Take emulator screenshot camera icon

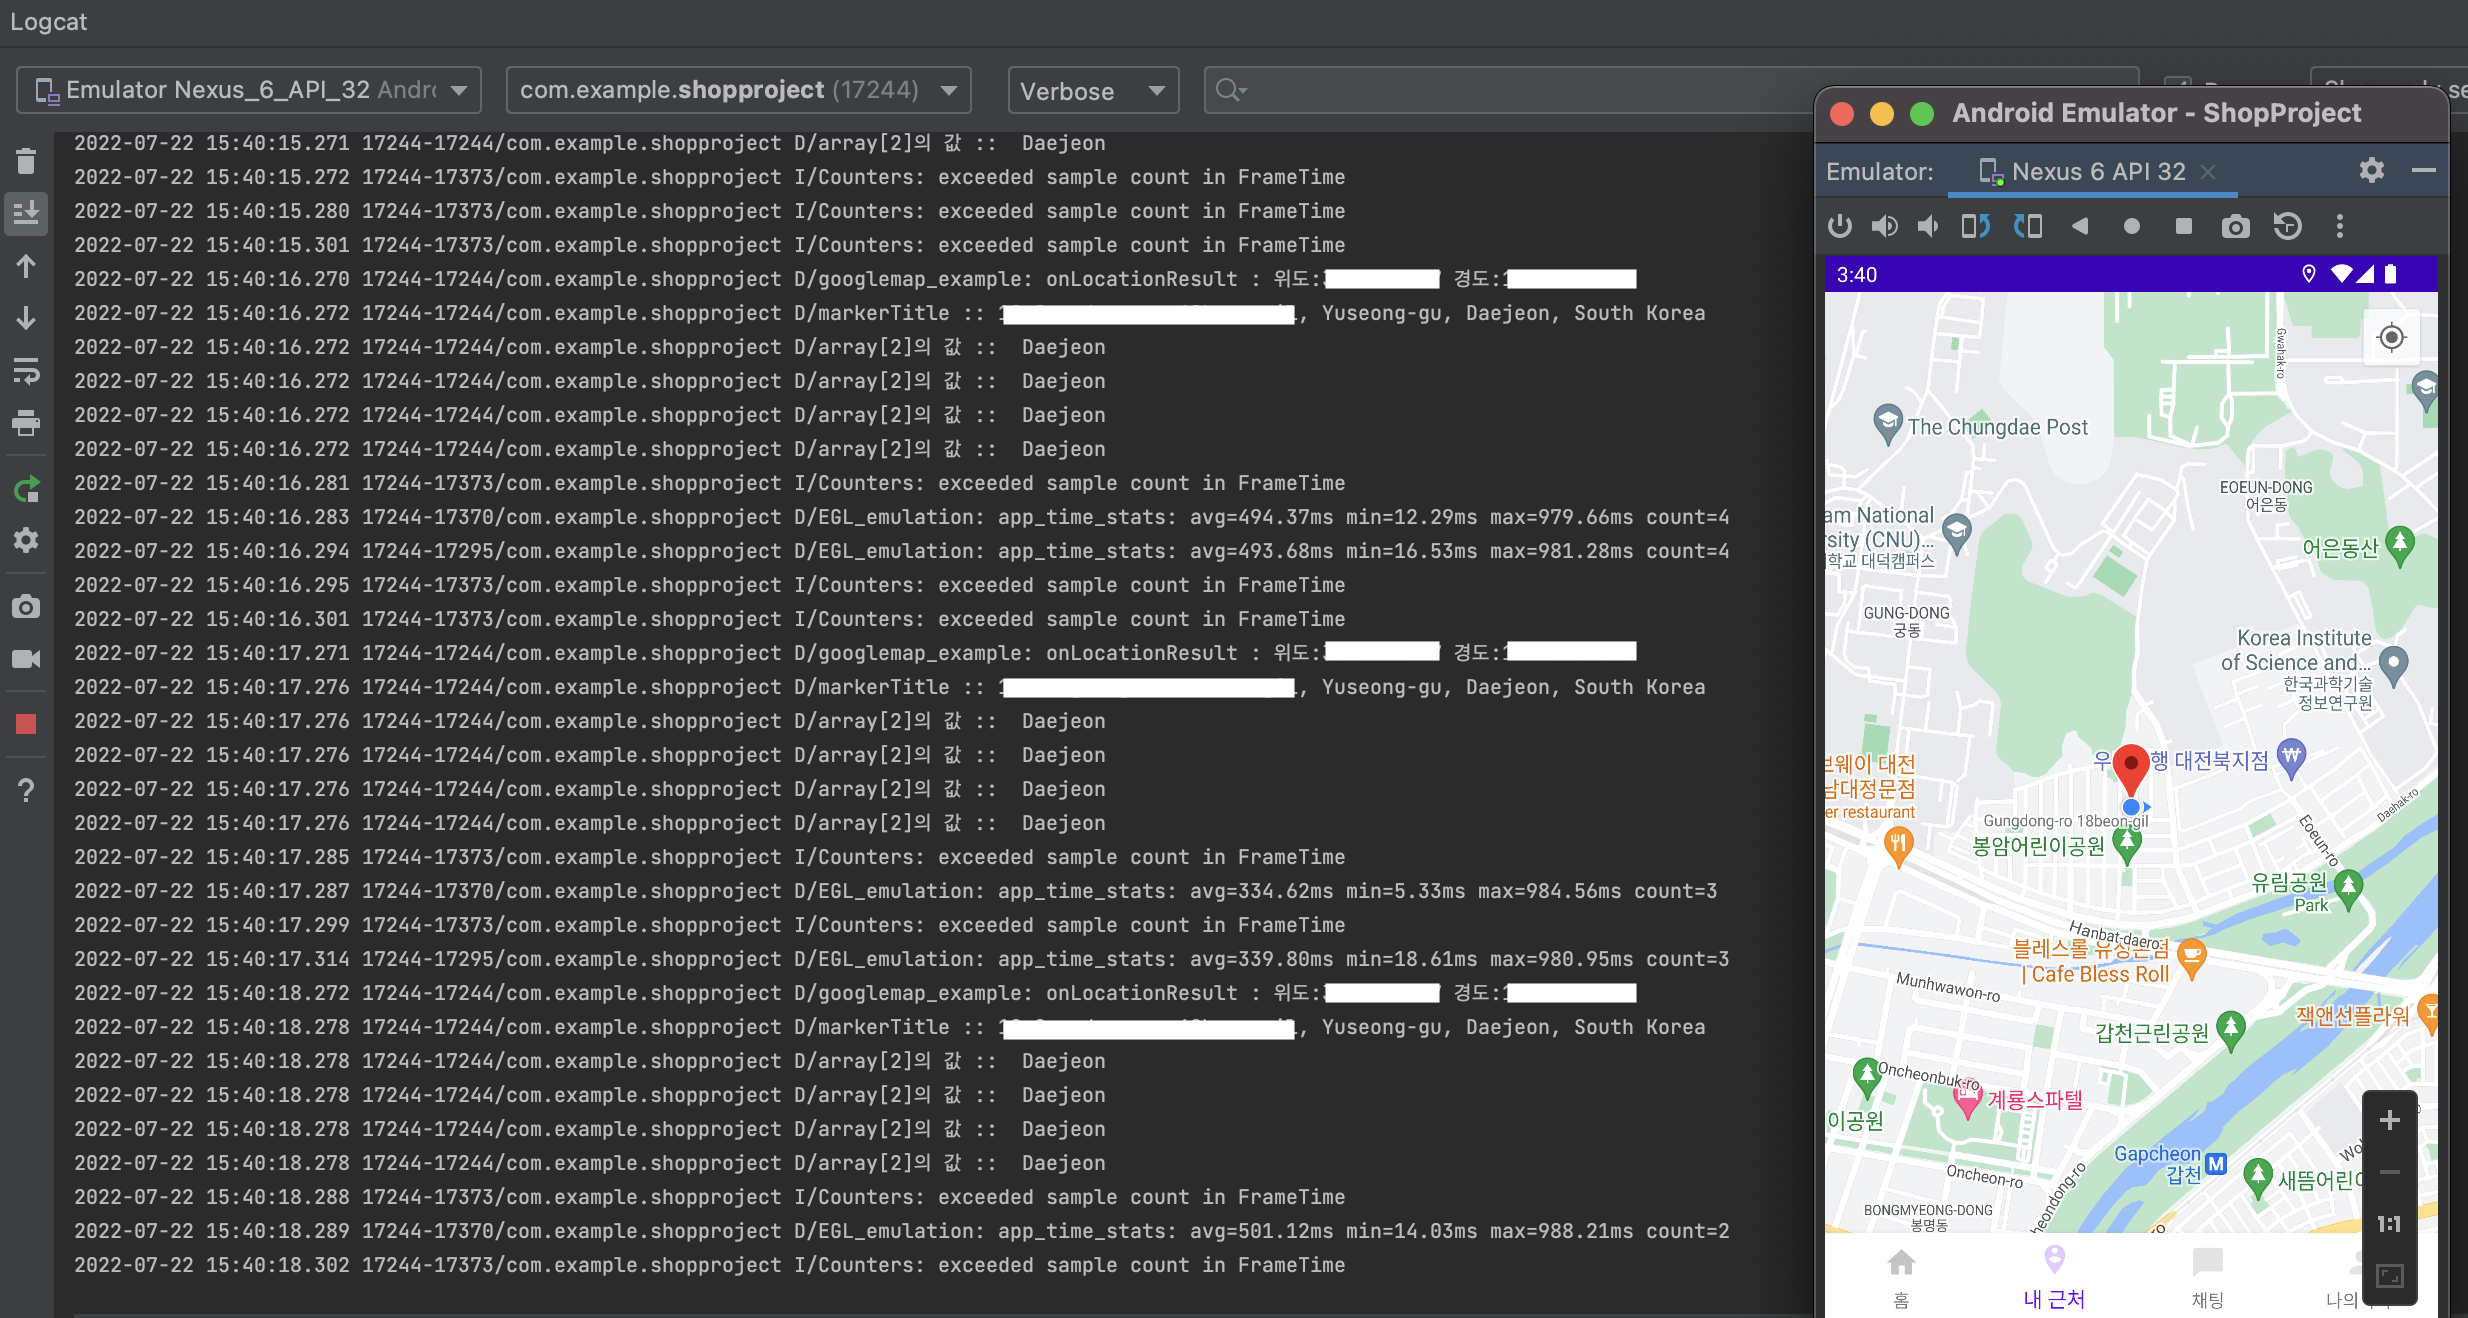click(x=2235, y=227)
